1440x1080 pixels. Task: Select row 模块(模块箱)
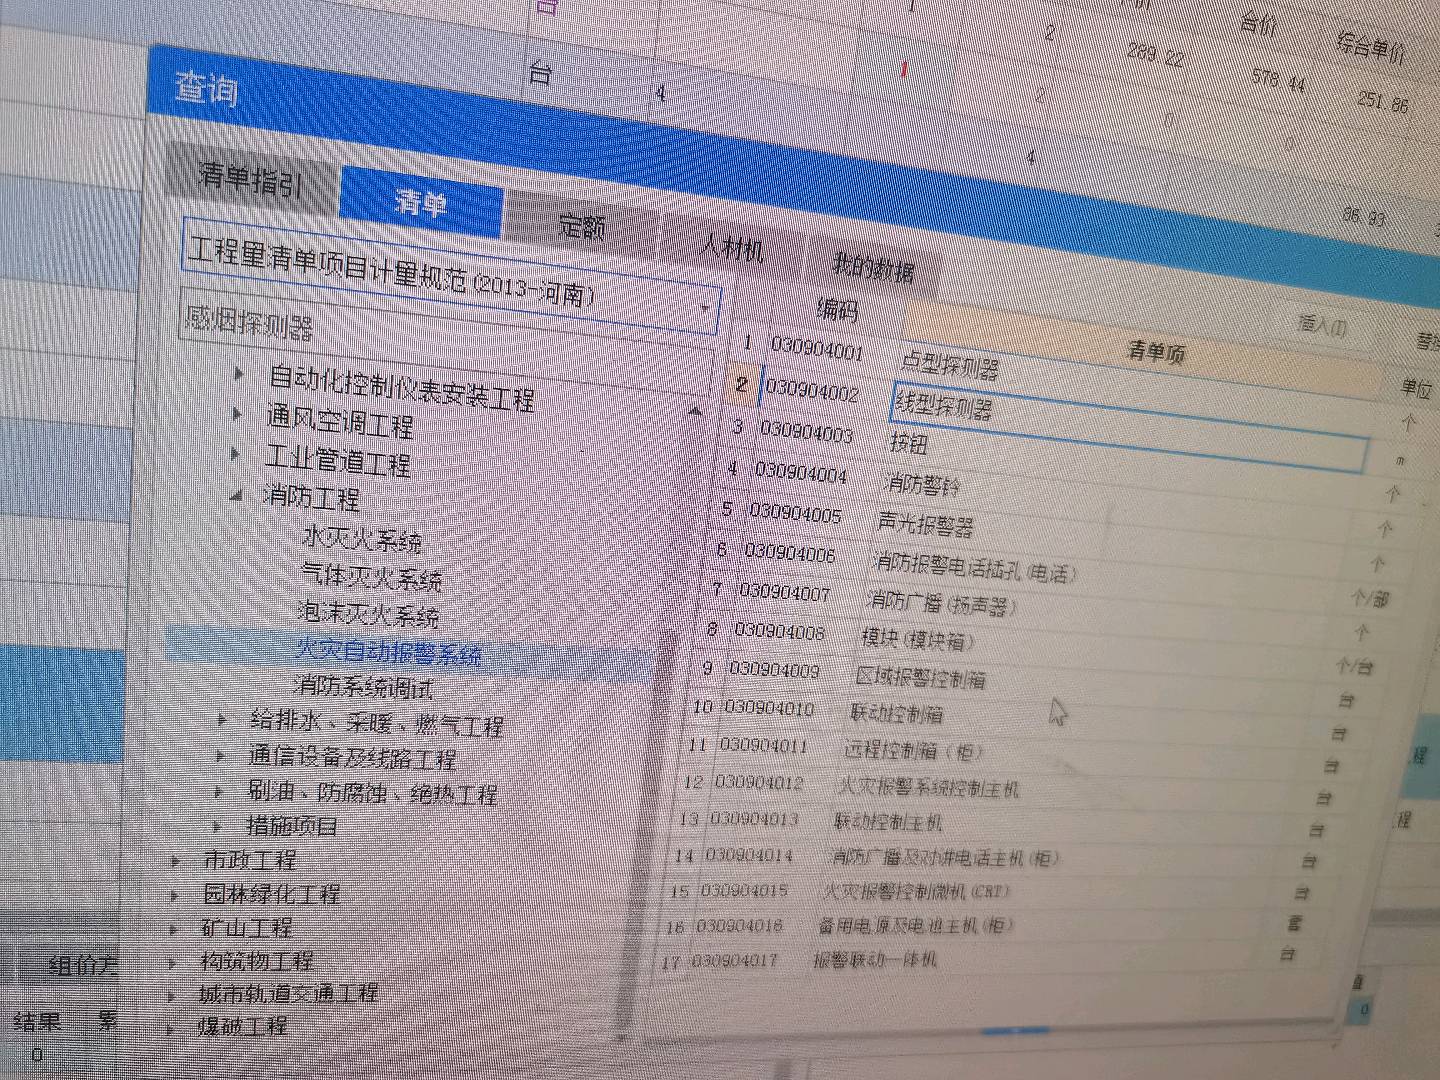tap(917, 639)
